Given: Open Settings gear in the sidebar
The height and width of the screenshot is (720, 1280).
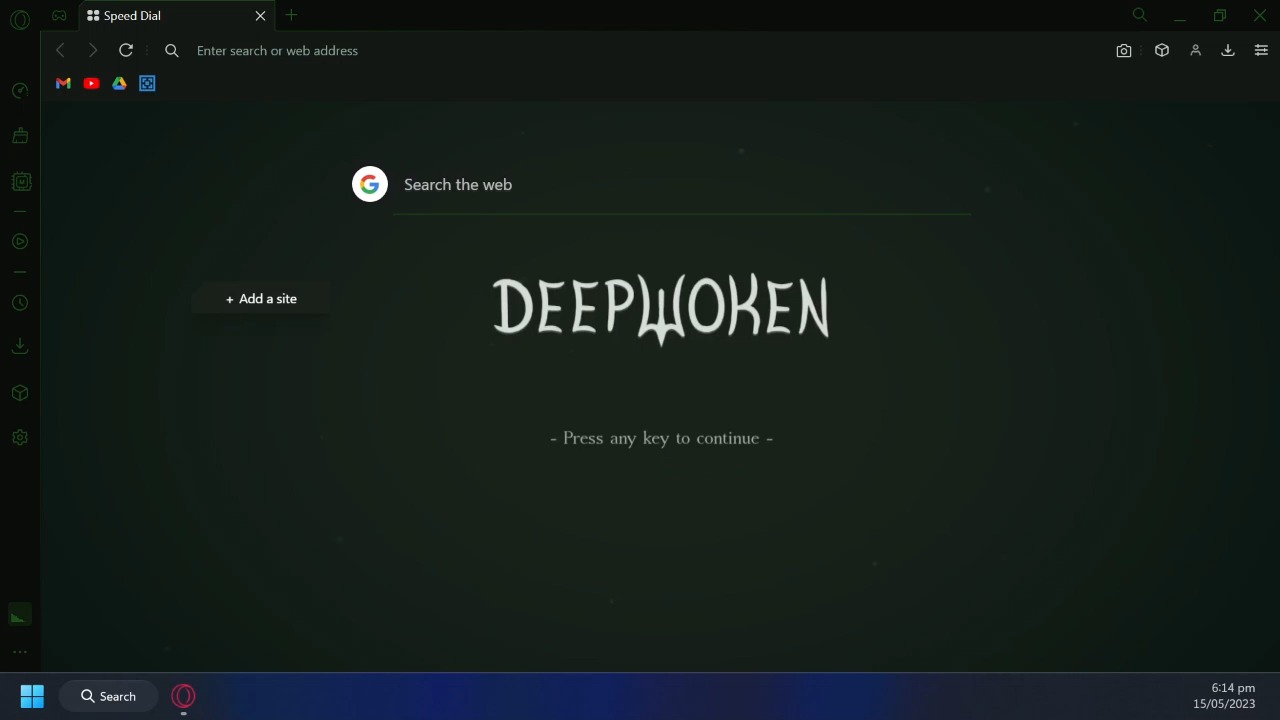Looking at the screenshot, I should click(x=20, y=437).
